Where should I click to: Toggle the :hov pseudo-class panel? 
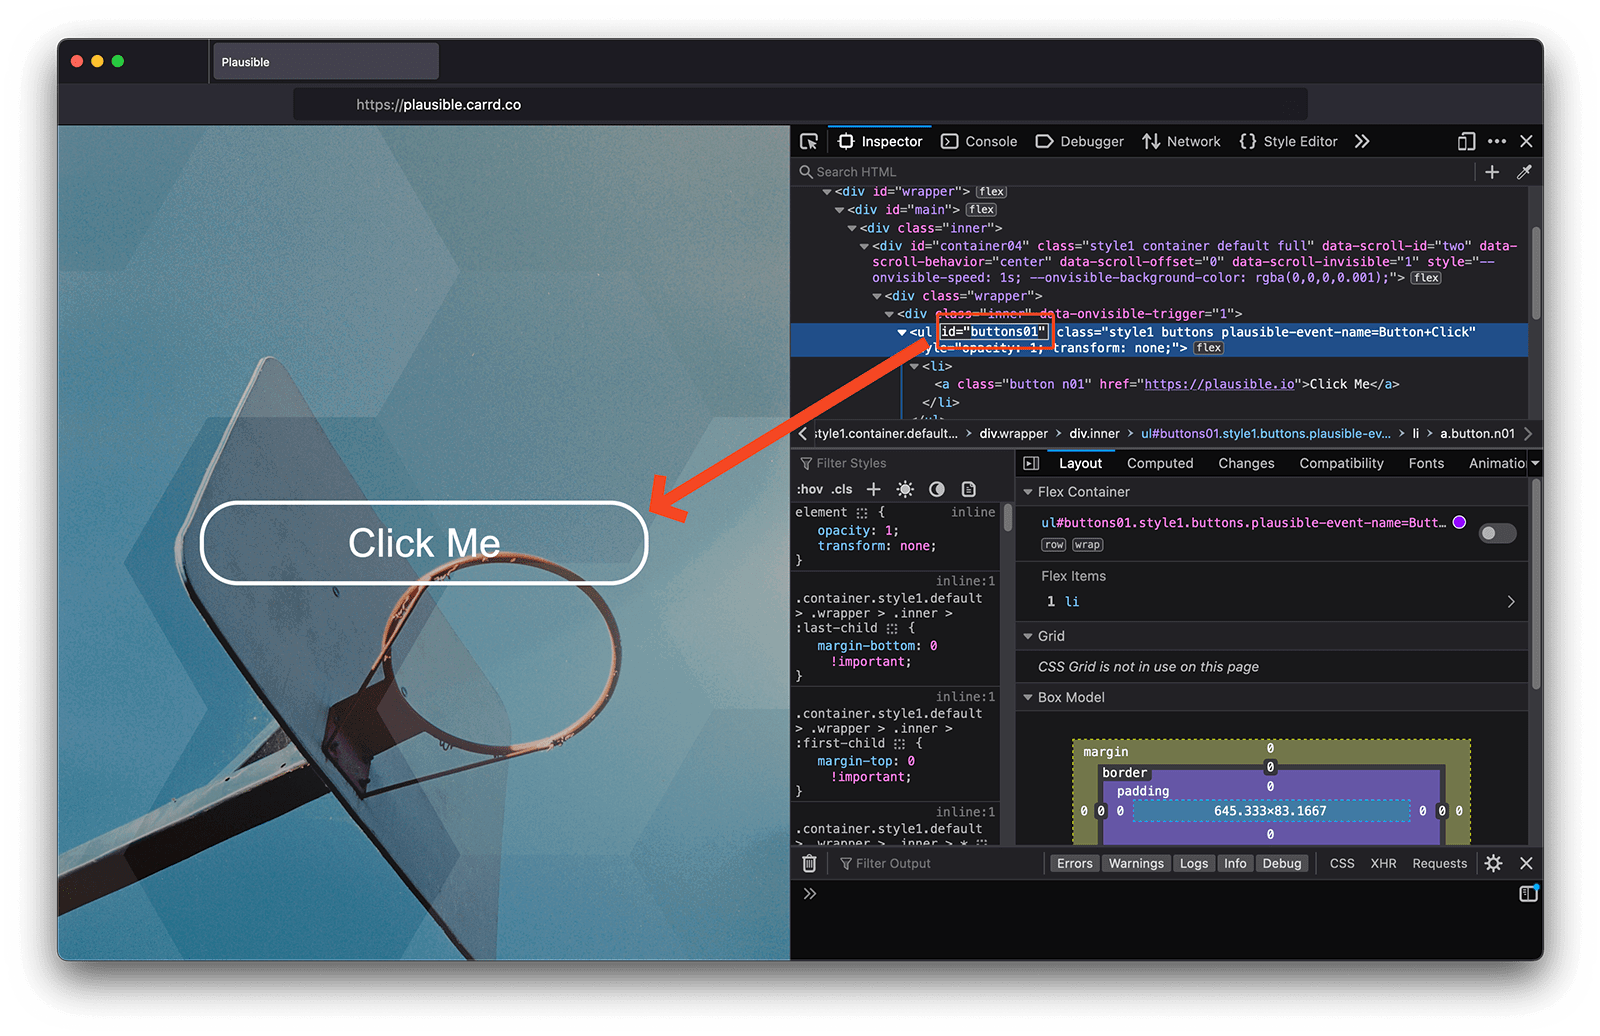pos(810,489)
